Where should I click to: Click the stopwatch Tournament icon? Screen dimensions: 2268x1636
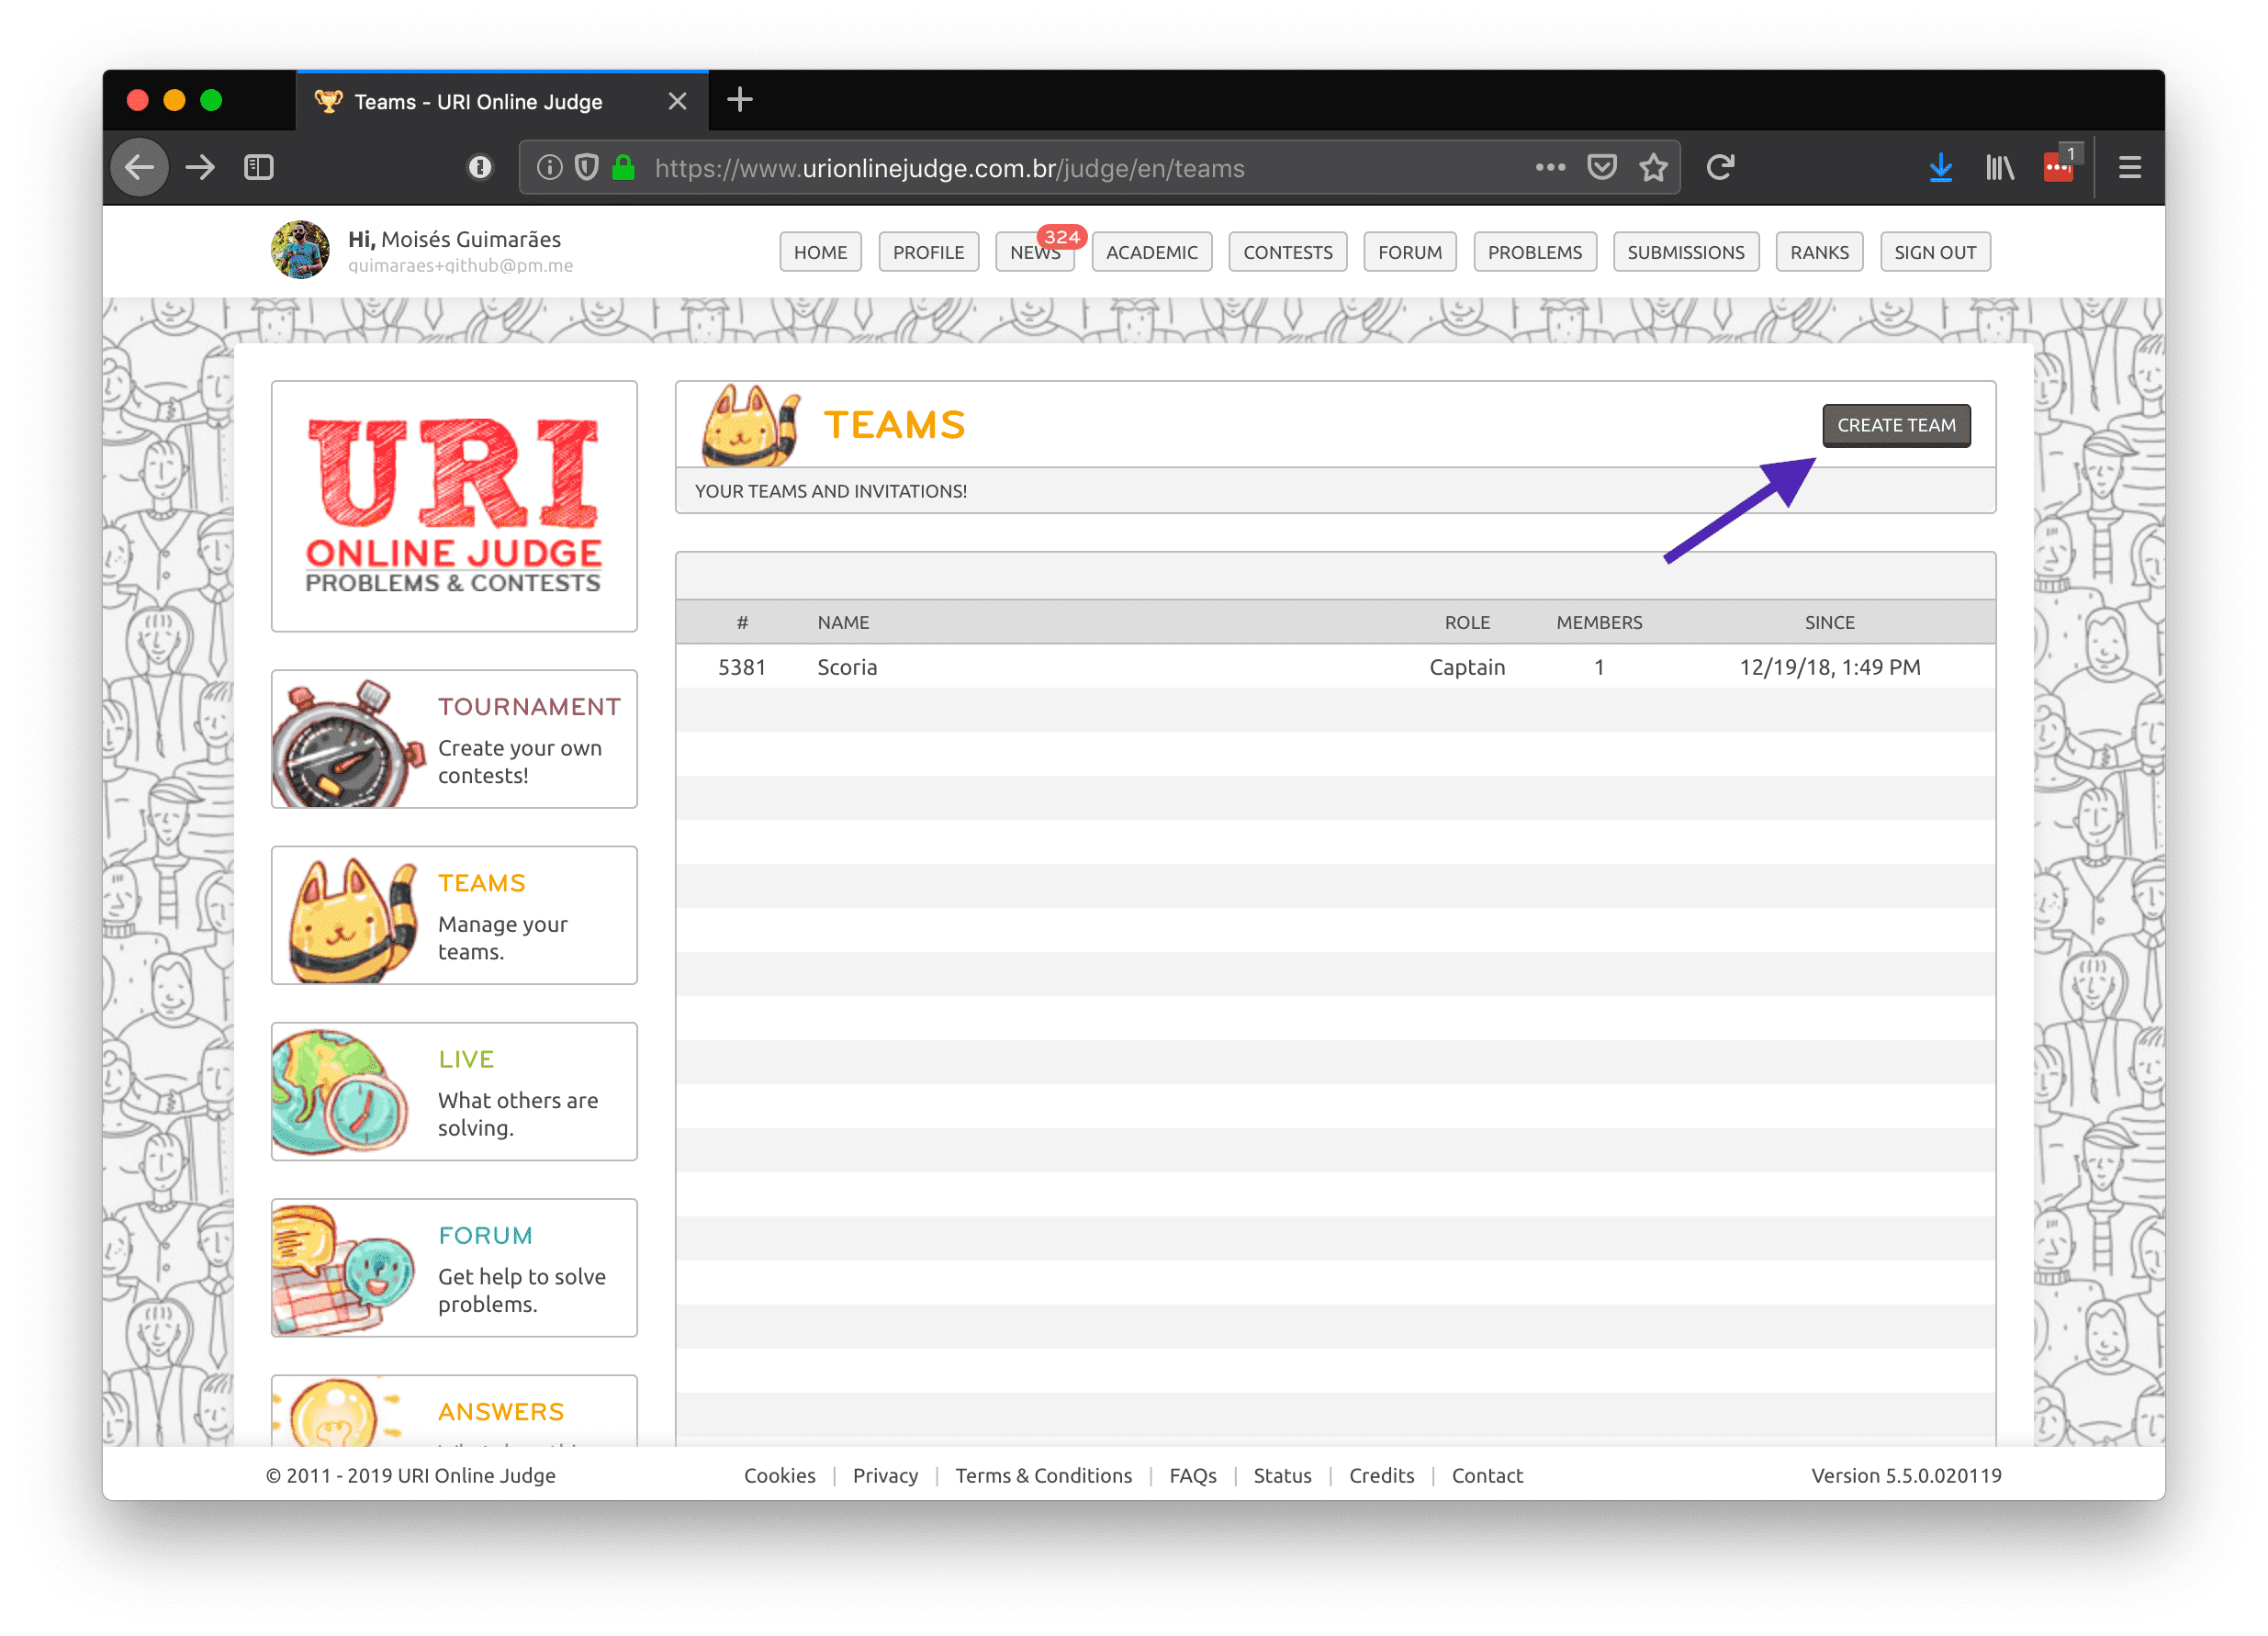(349, 743)
